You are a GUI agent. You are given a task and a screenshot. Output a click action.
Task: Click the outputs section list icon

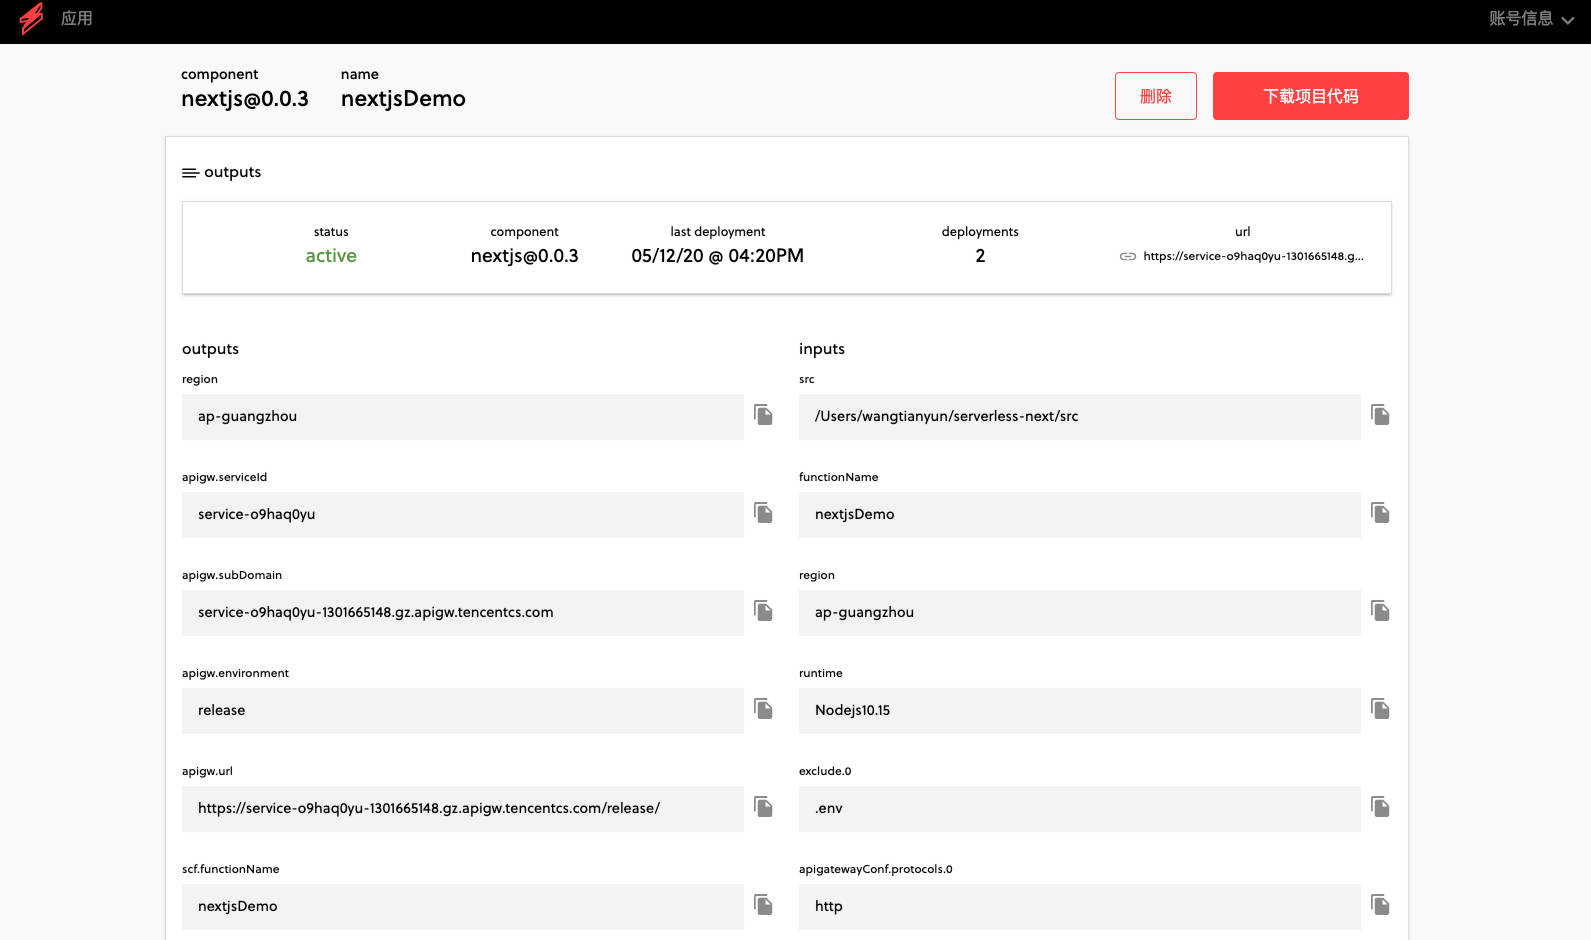[x=189, y=173]
